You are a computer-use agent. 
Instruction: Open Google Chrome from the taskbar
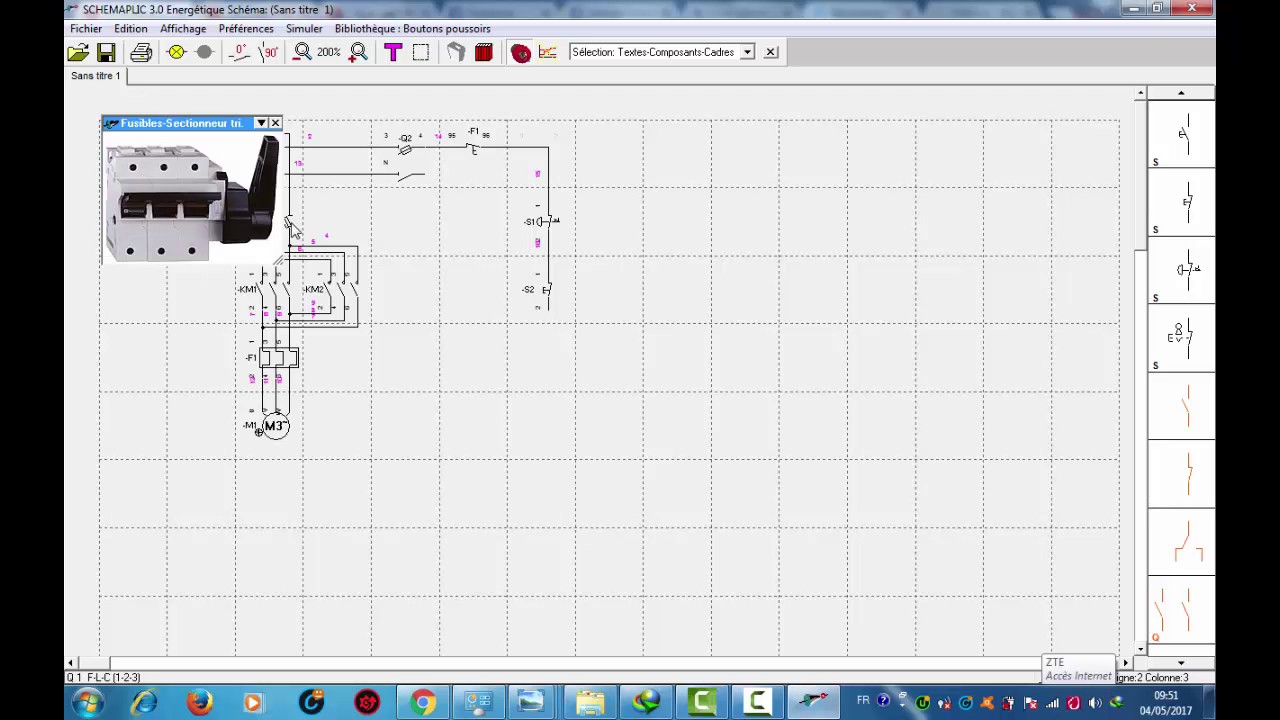coord(423,703)
